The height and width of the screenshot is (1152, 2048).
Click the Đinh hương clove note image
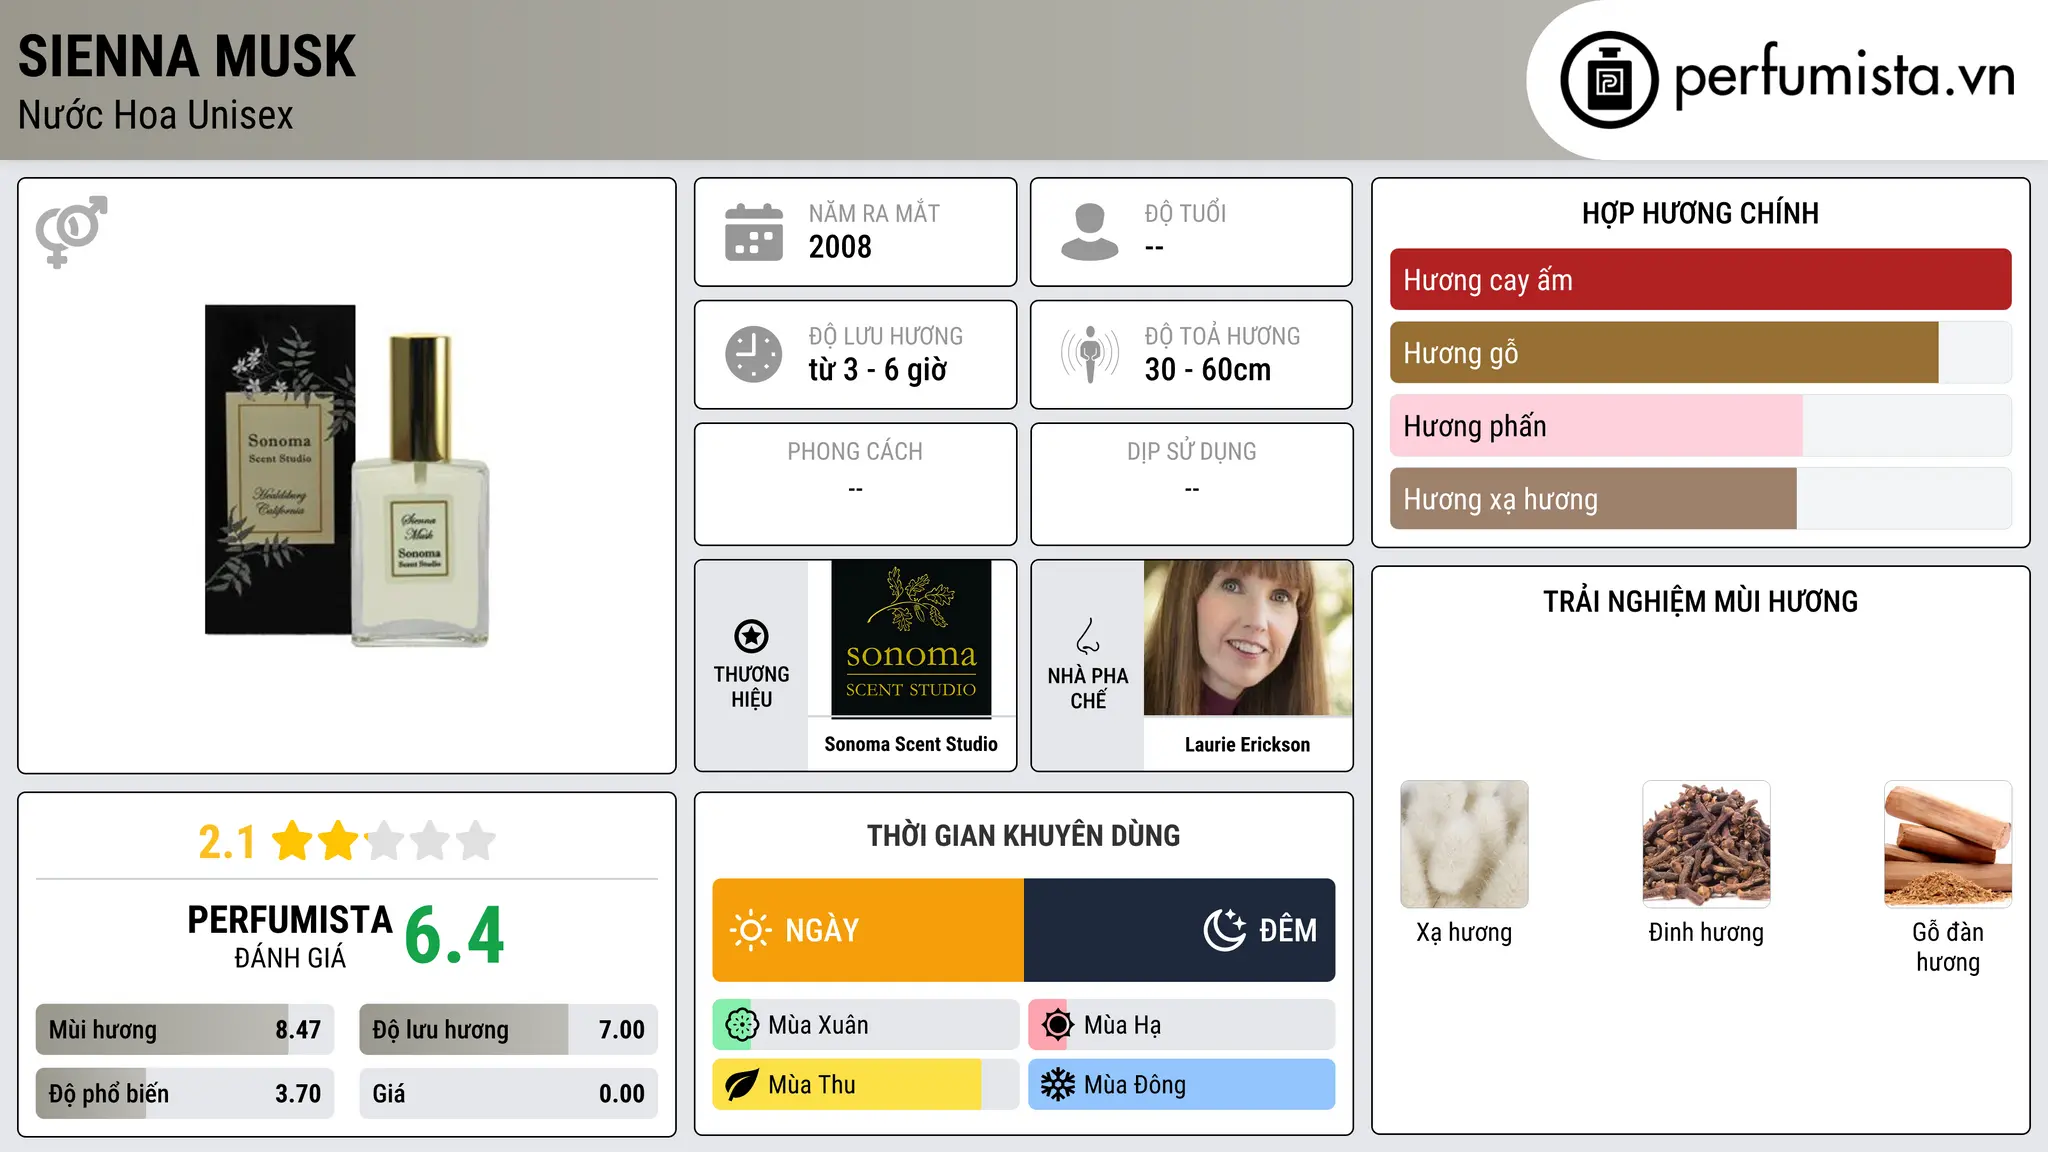pos(1706,844)
